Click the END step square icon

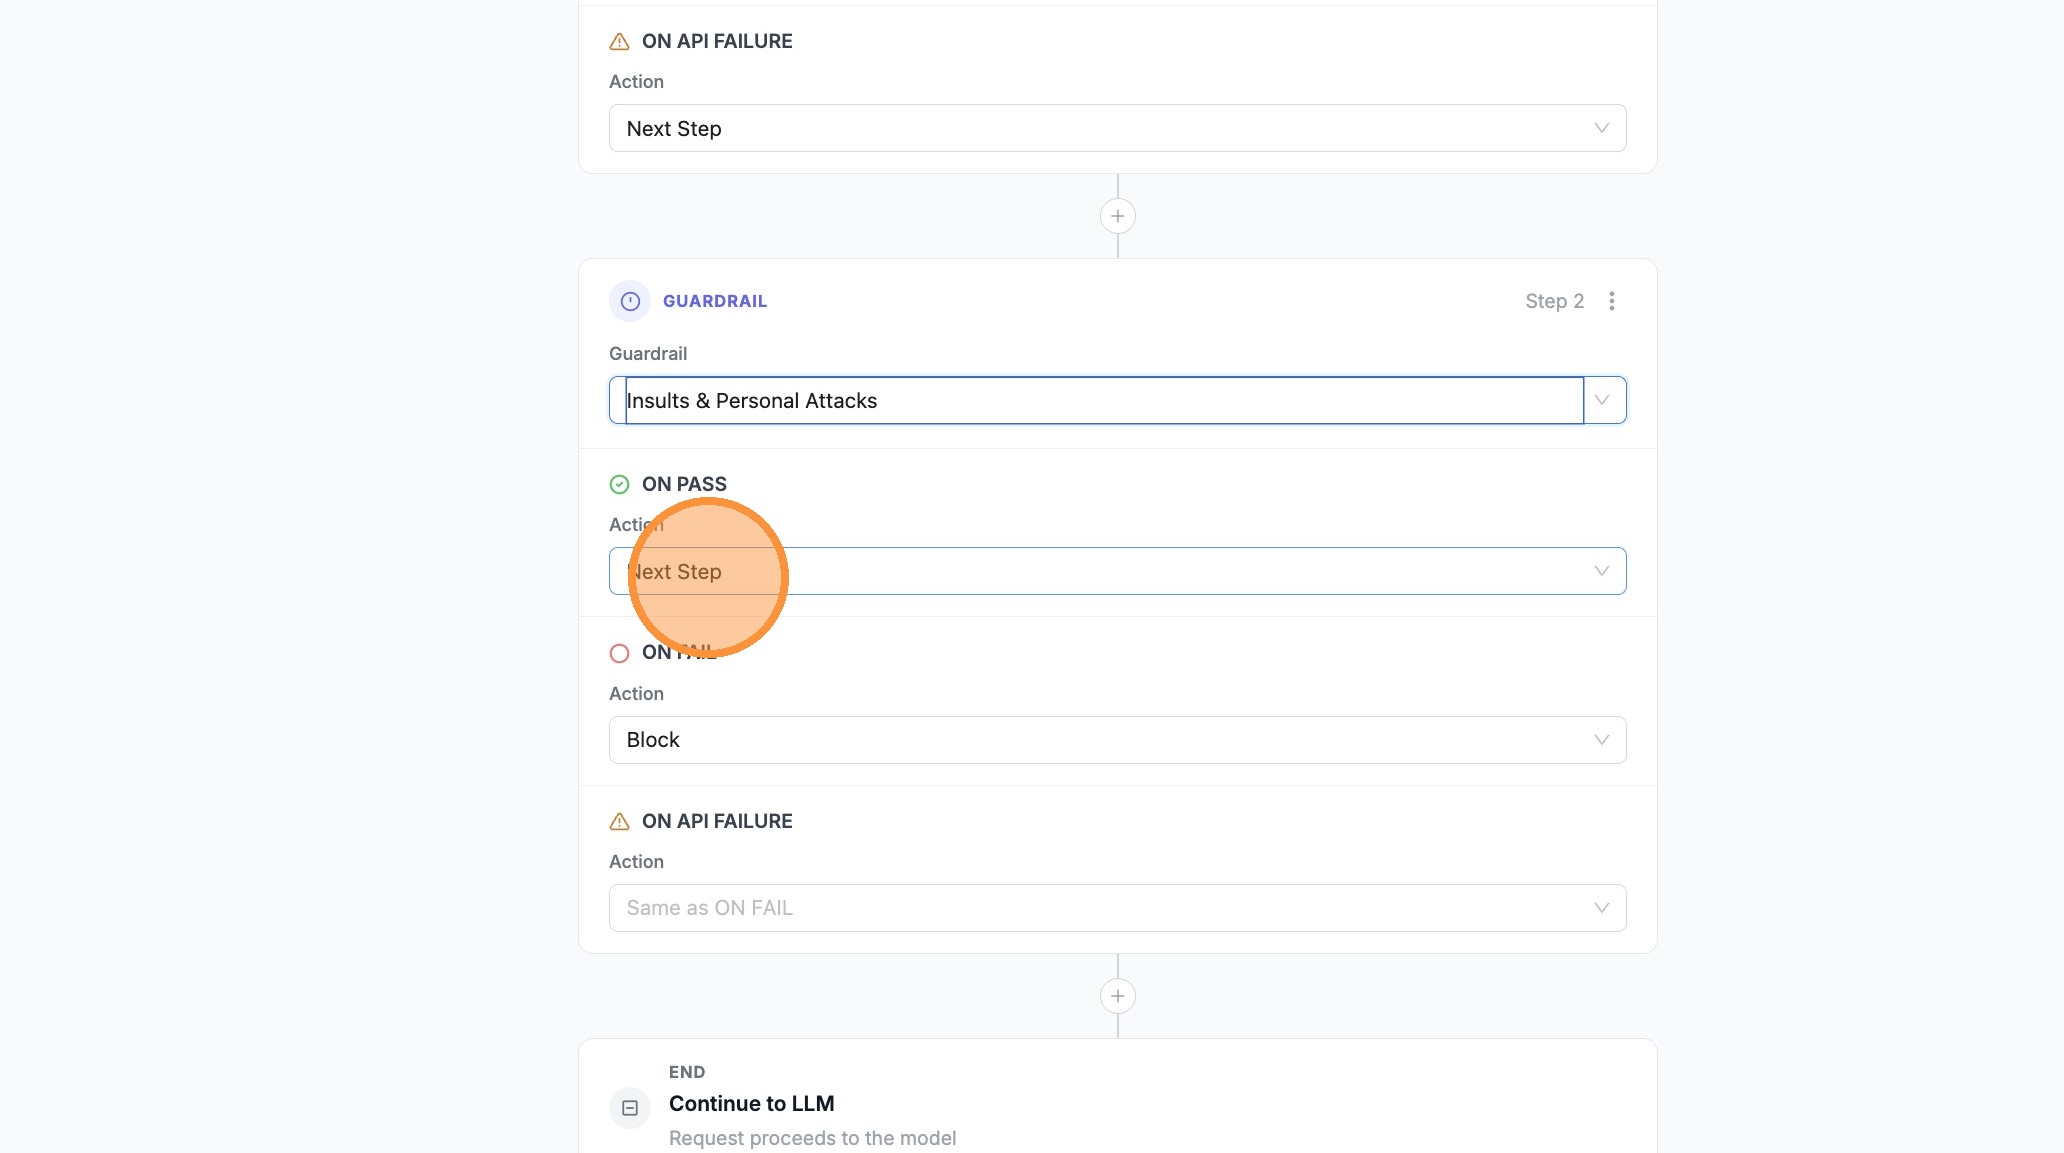tap(629, 1108)
